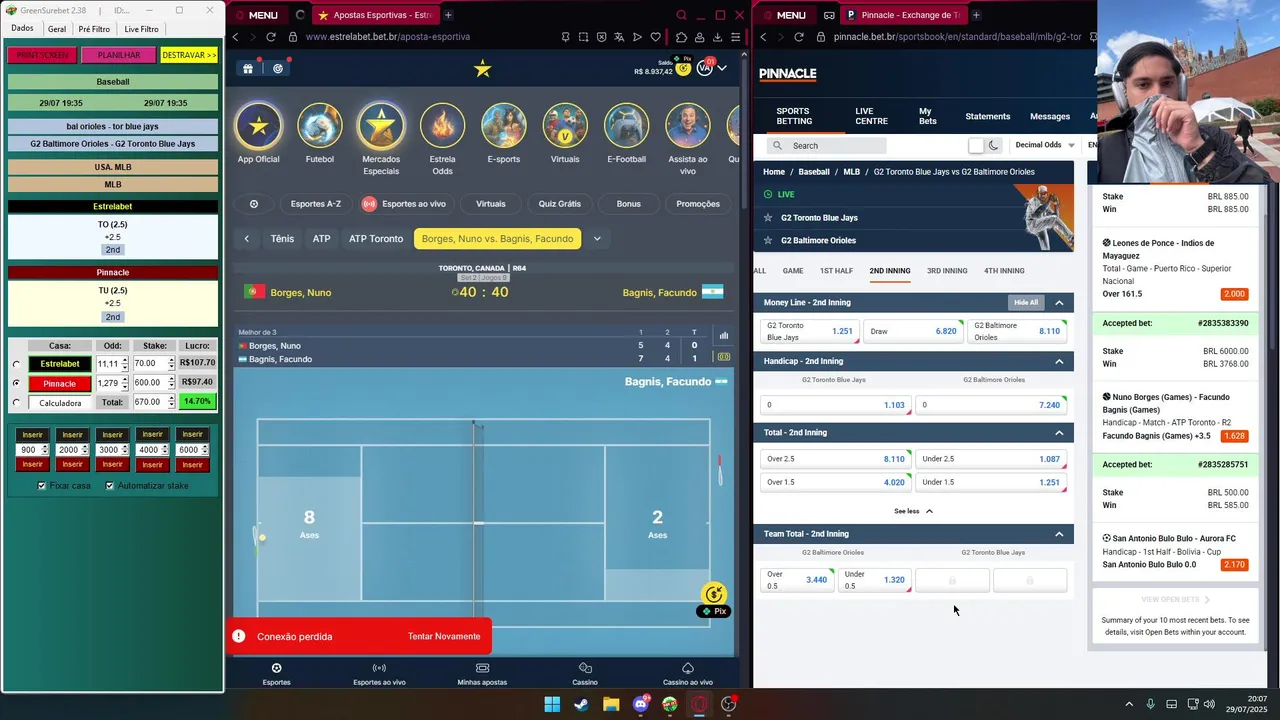Click the Pix deposit coin icon near balance

[683, 68]
